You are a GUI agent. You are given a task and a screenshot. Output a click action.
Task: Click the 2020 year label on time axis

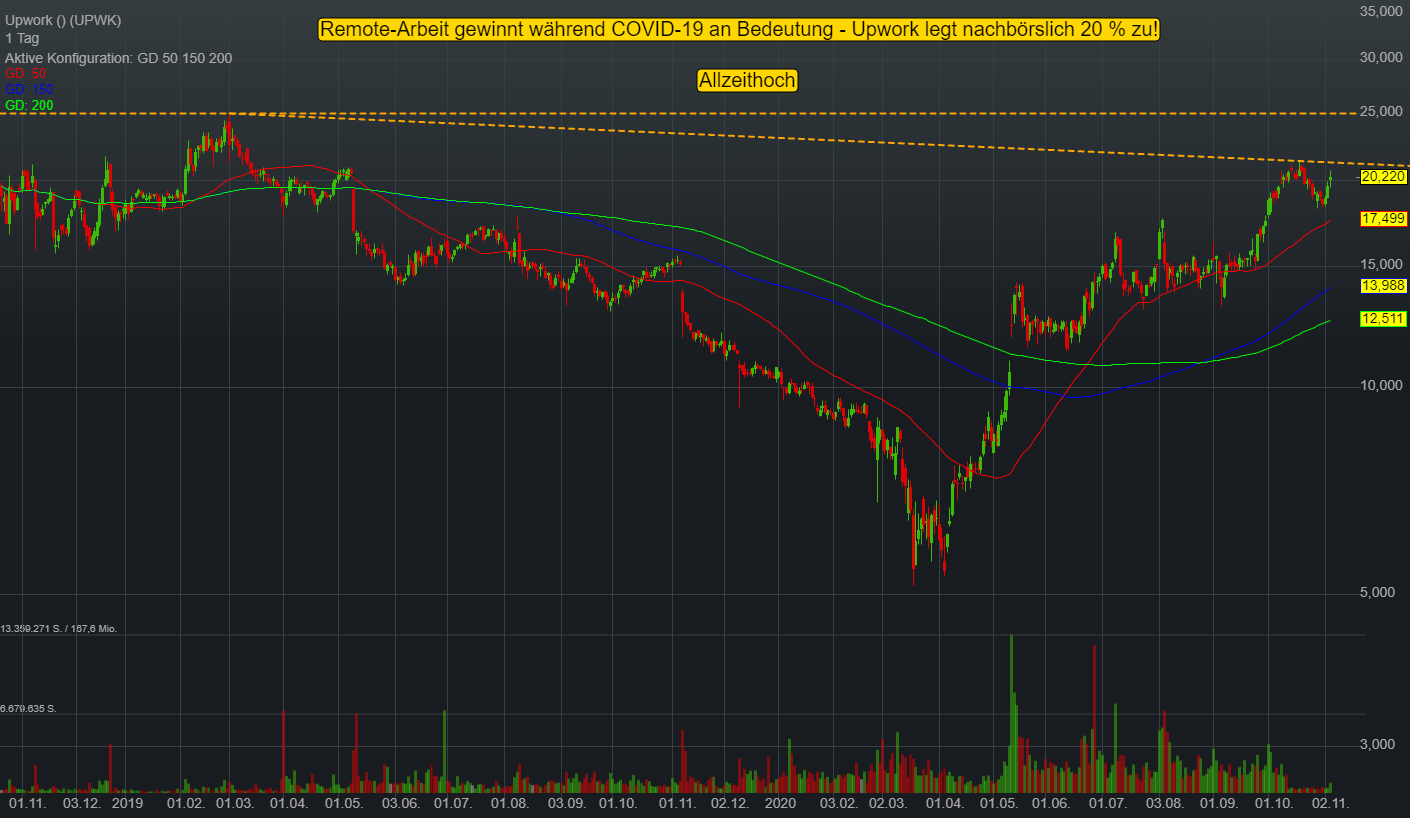pos(779,803)
